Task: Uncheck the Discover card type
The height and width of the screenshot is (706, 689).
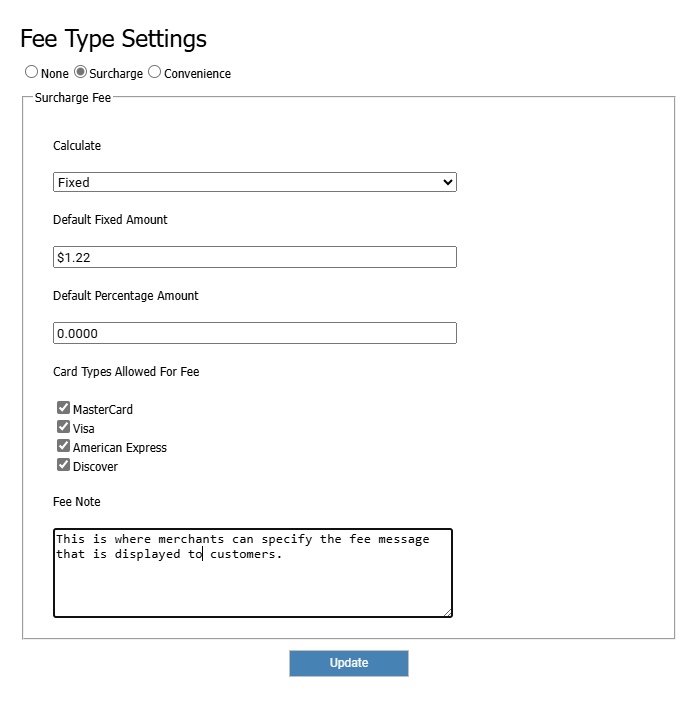Action: 64,465
